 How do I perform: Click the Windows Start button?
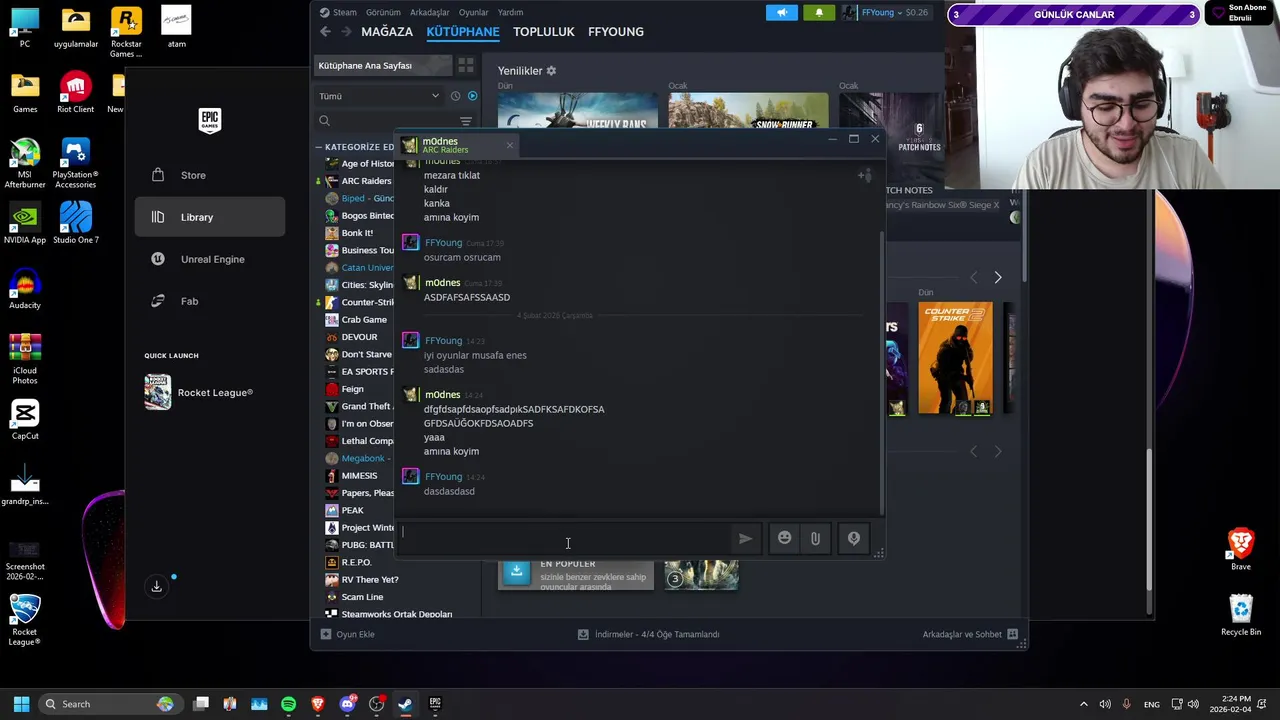[x=21, y=704]
